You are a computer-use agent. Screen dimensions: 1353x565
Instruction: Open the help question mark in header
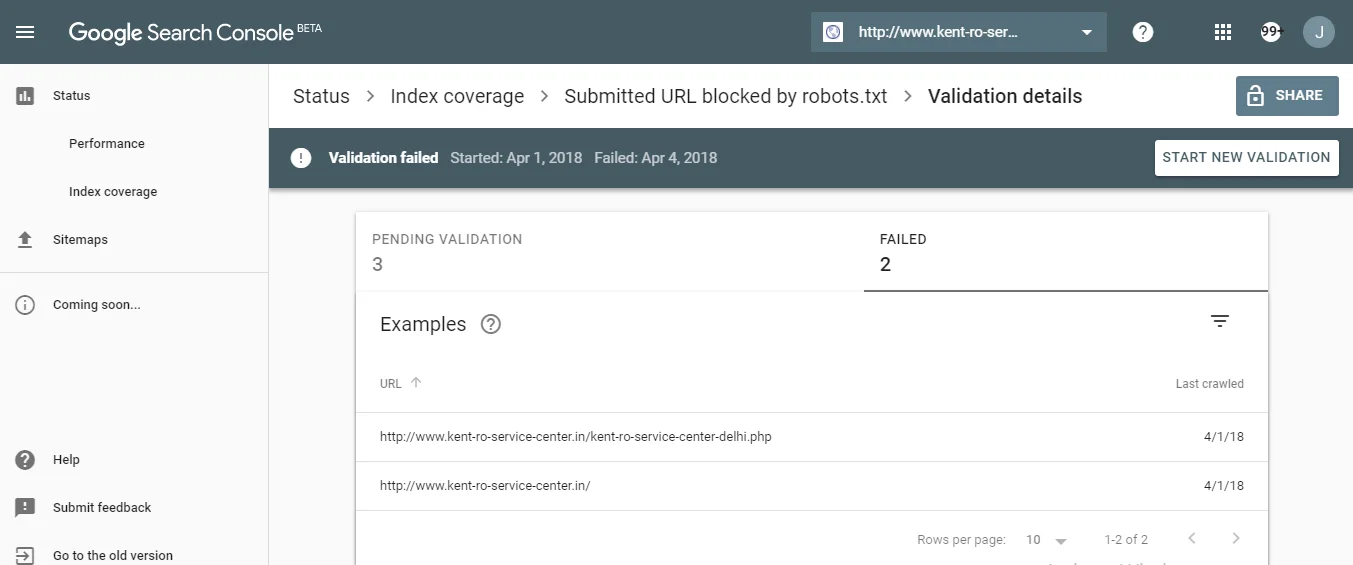click(1143, 32)
